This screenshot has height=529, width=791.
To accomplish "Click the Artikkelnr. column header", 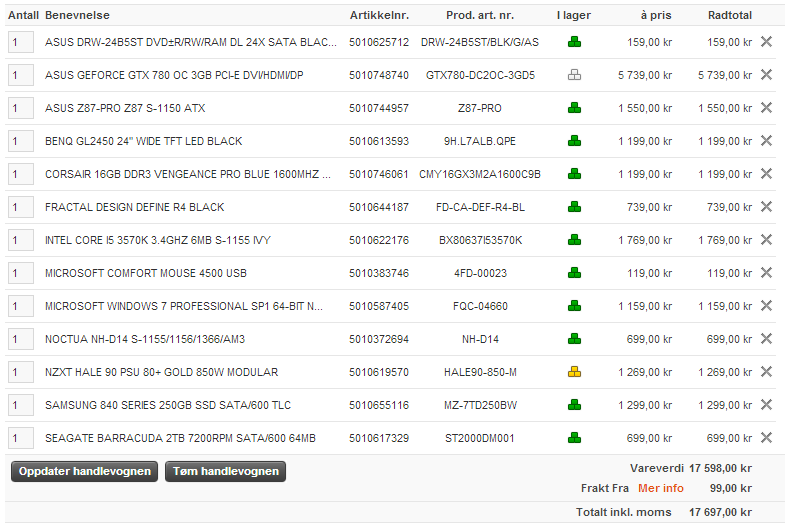I will (379, 15).
